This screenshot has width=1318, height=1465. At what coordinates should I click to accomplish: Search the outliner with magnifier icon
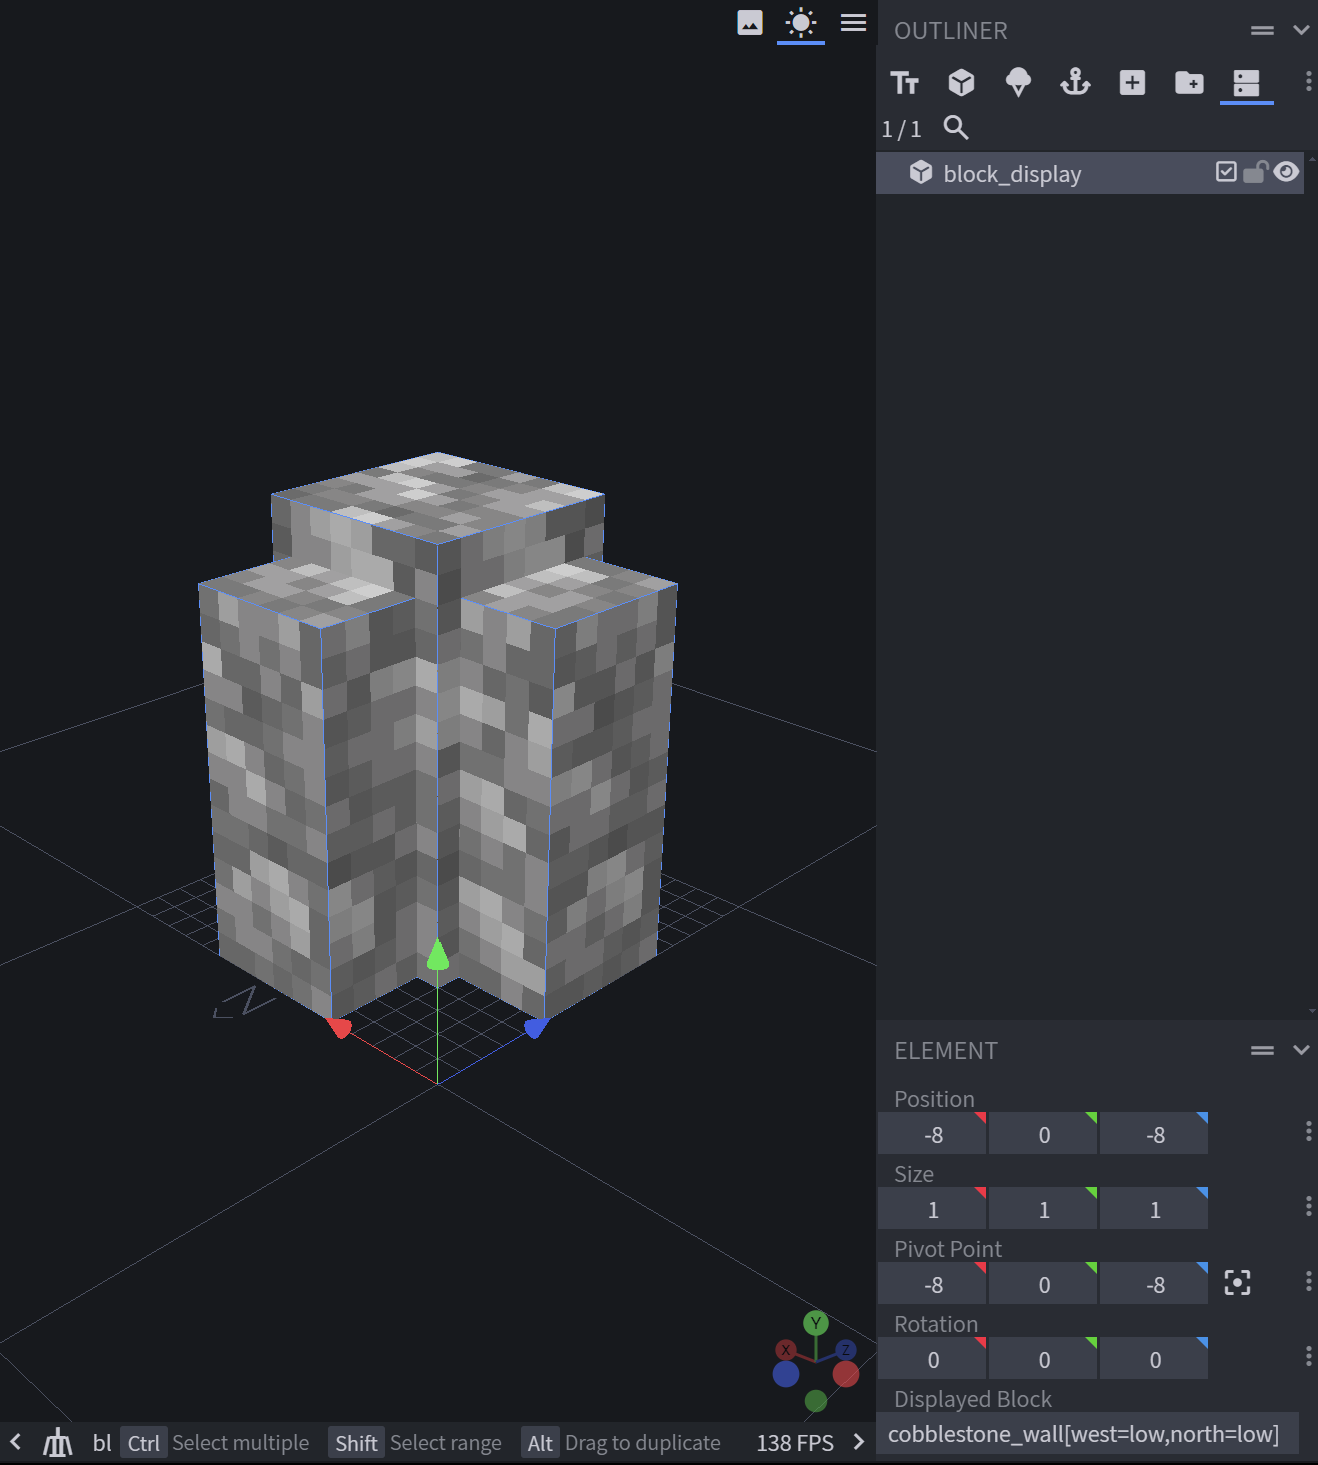956,128
